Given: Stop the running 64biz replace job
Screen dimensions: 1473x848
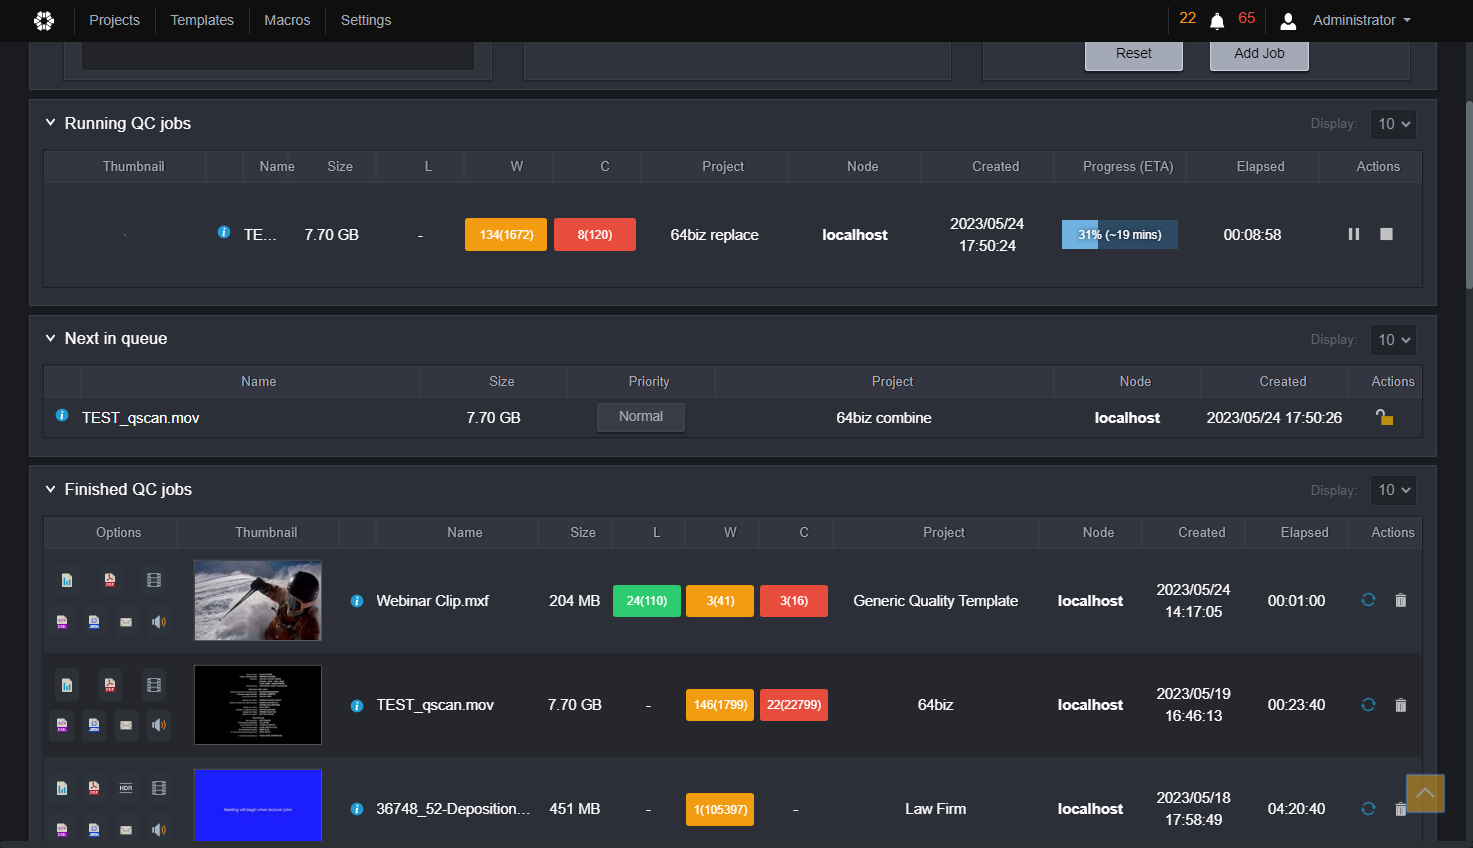Looking at the screenshot, I should [x=1386, y=234].
